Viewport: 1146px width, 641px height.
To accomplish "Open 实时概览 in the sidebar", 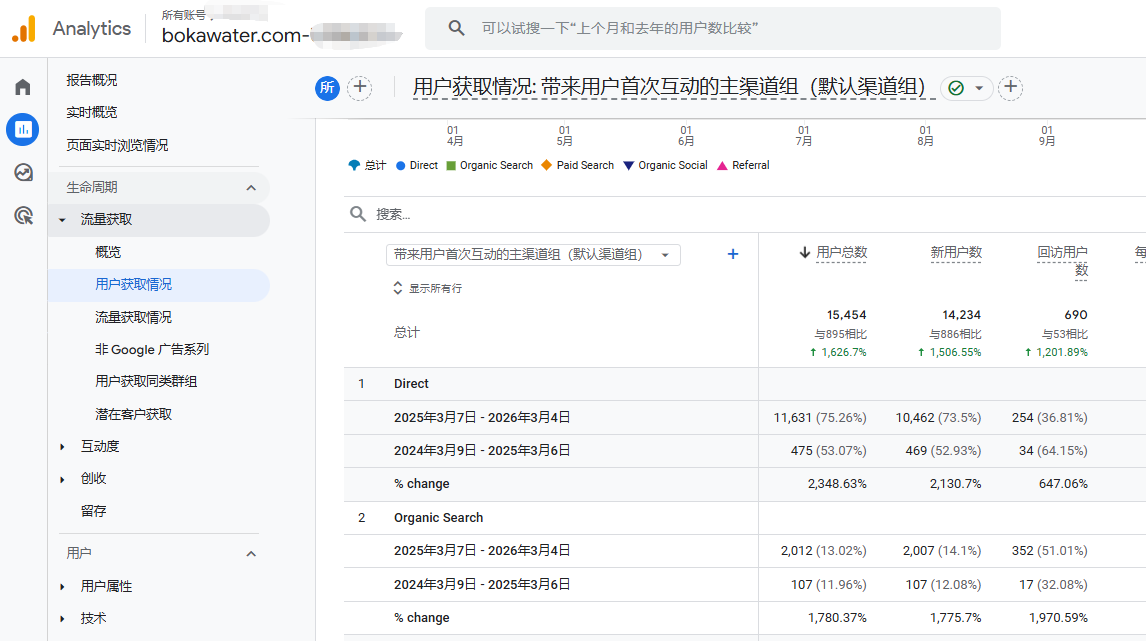I will 92,112.
